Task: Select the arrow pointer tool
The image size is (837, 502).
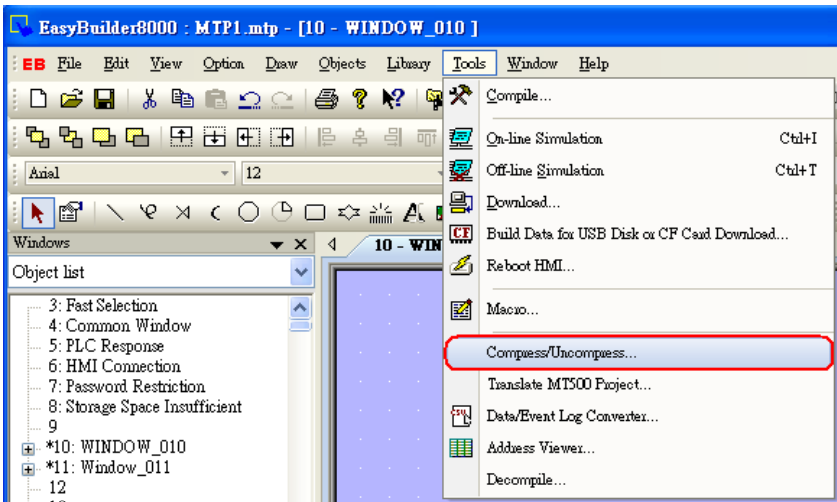Action: click(x=37, y=213)
